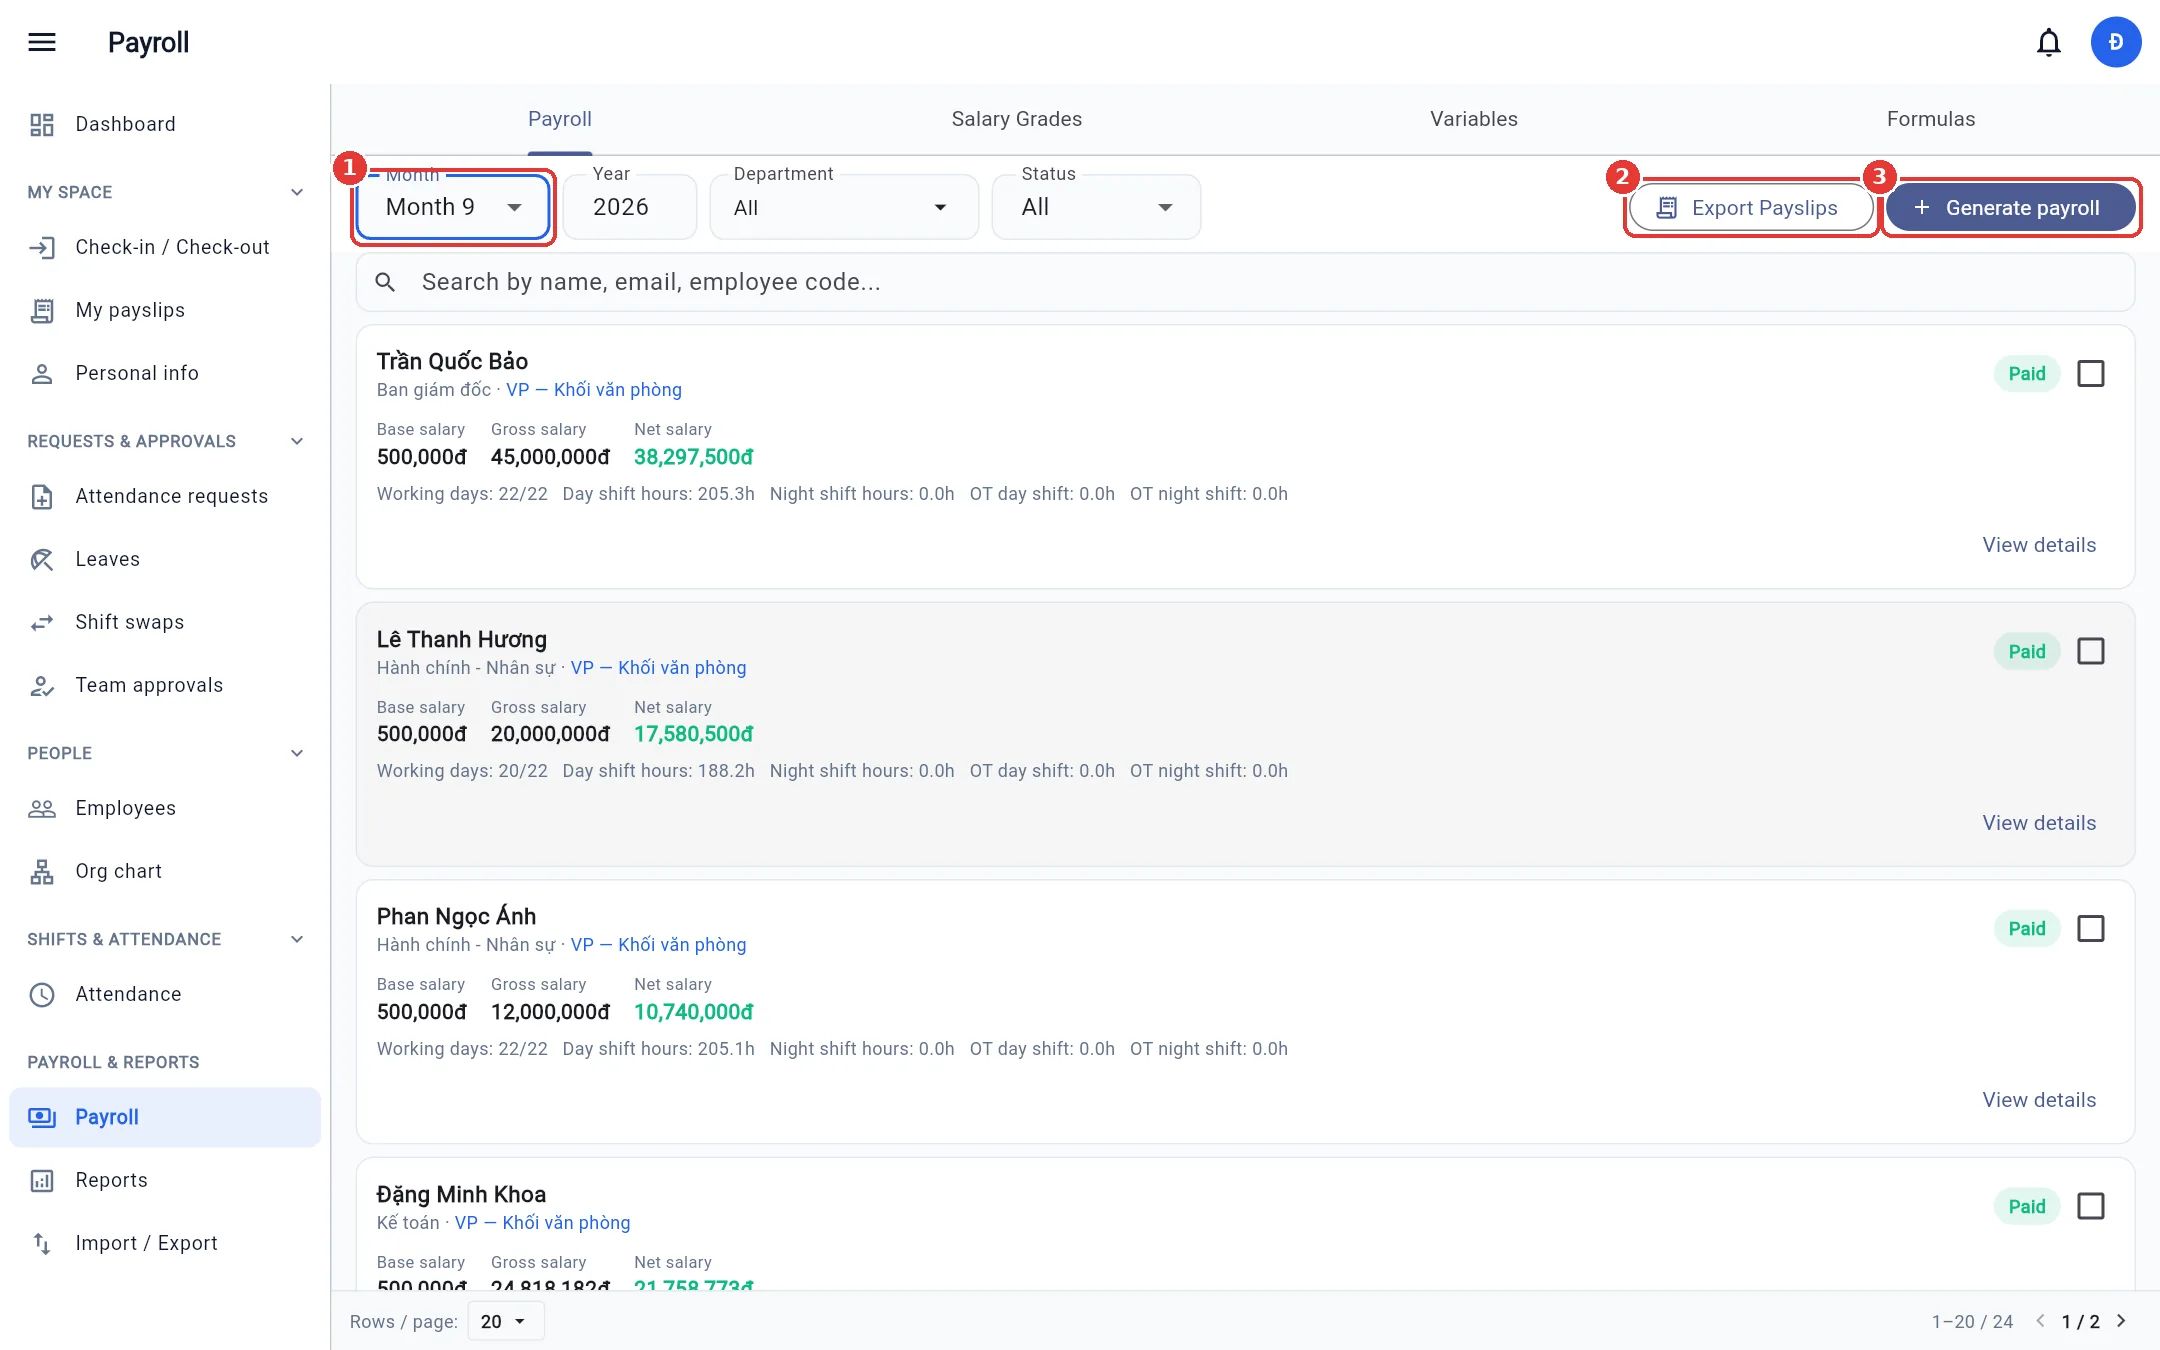Click the Year field showing 2026
This screenshot has height=1350, width=2160.
click(630, 207)
